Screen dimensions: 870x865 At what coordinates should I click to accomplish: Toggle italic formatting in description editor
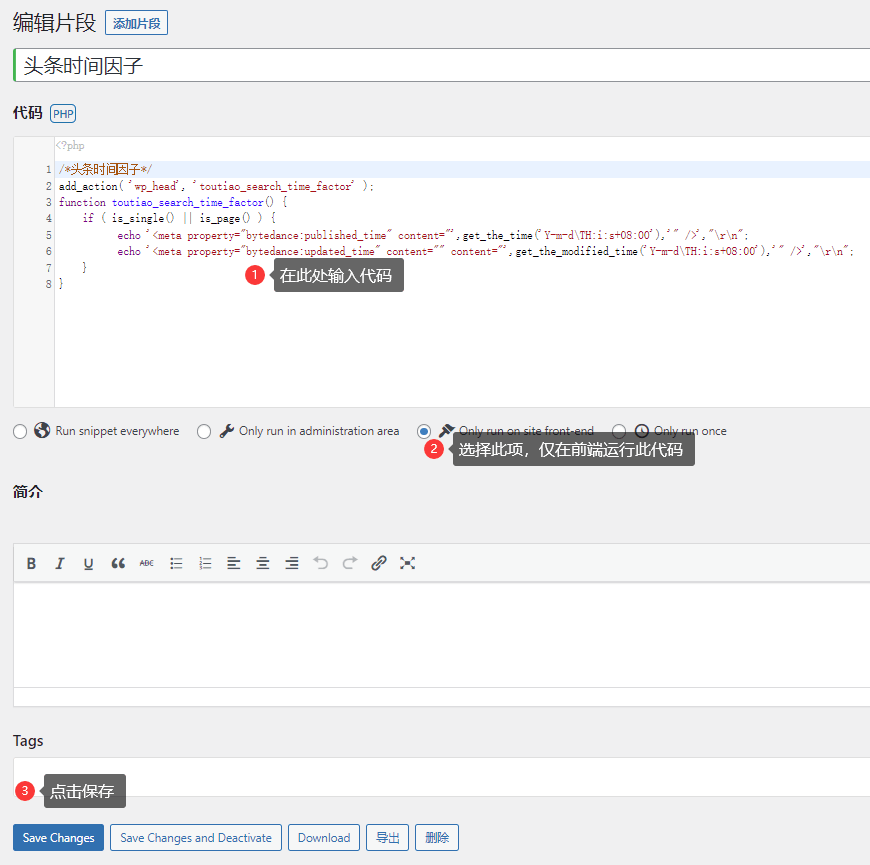[60, 563]
